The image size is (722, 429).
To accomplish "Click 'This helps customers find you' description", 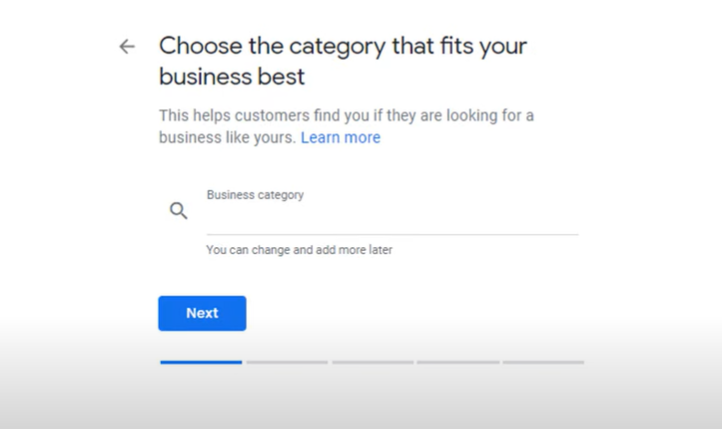I will (x=345, y=116).
